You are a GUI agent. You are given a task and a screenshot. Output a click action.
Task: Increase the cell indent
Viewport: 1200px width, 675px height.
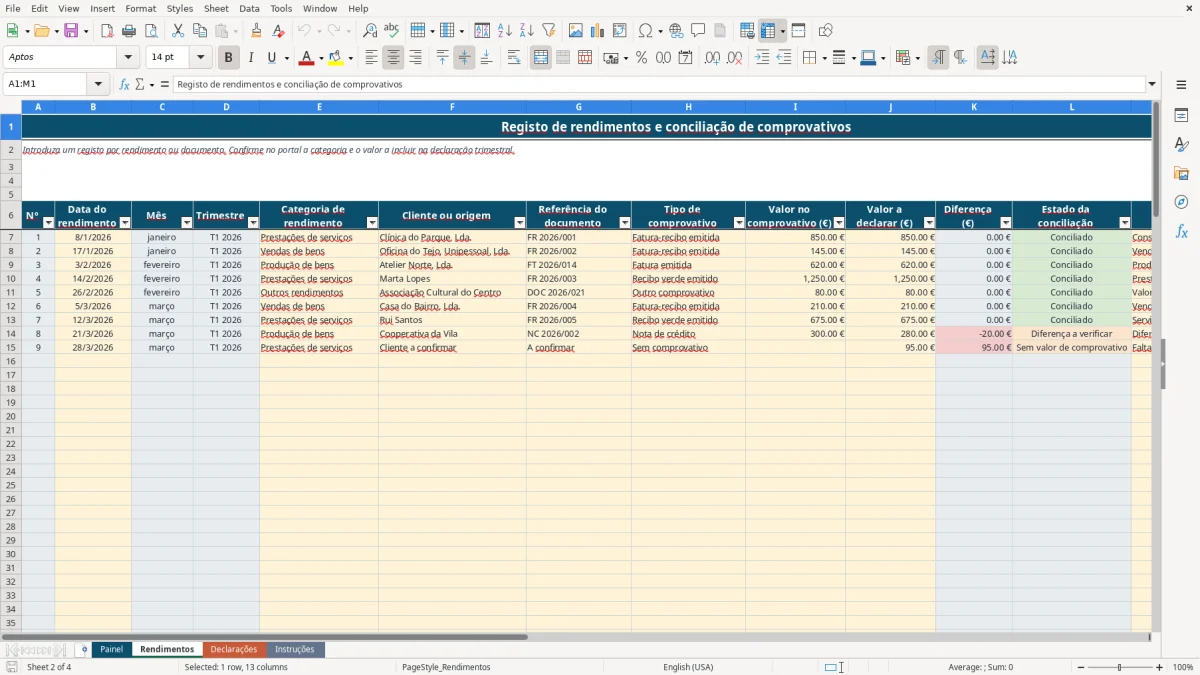762,58
